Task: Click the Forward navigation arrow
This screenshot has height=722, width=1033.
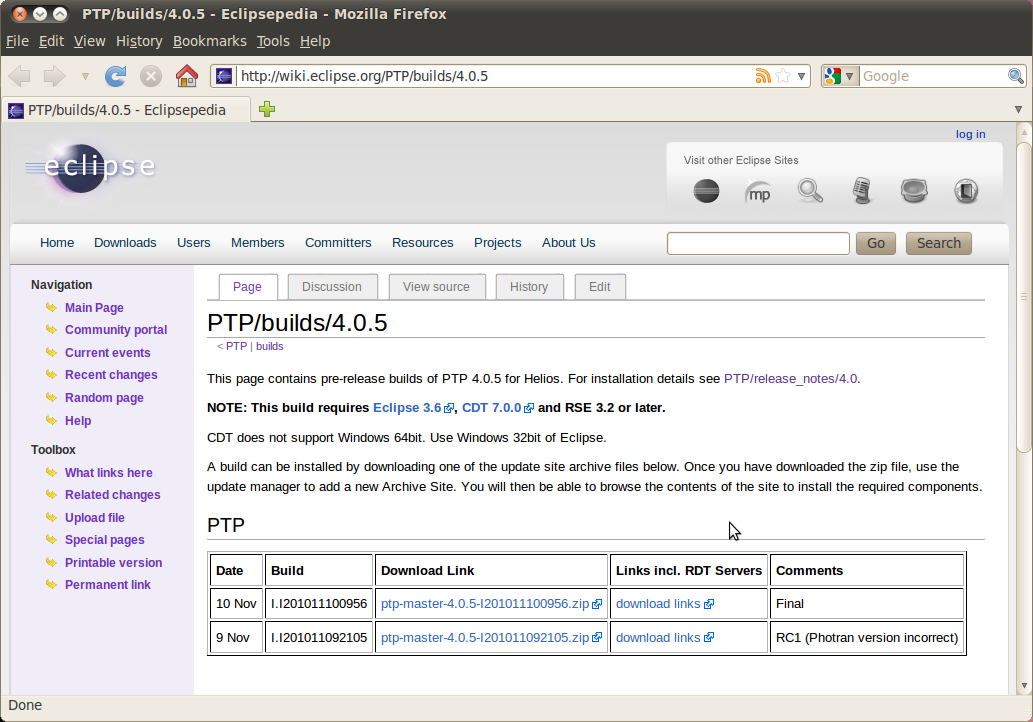Action: click(55, 76)
